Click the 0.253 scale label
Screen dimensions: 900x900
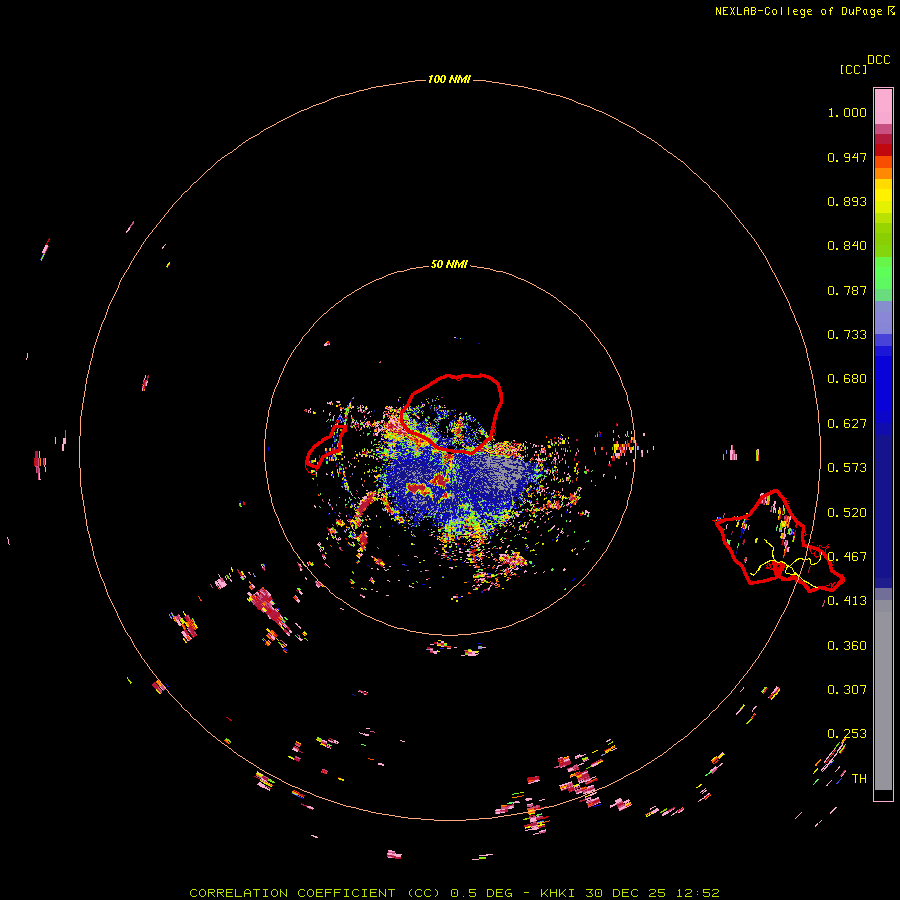pos(847,734)
